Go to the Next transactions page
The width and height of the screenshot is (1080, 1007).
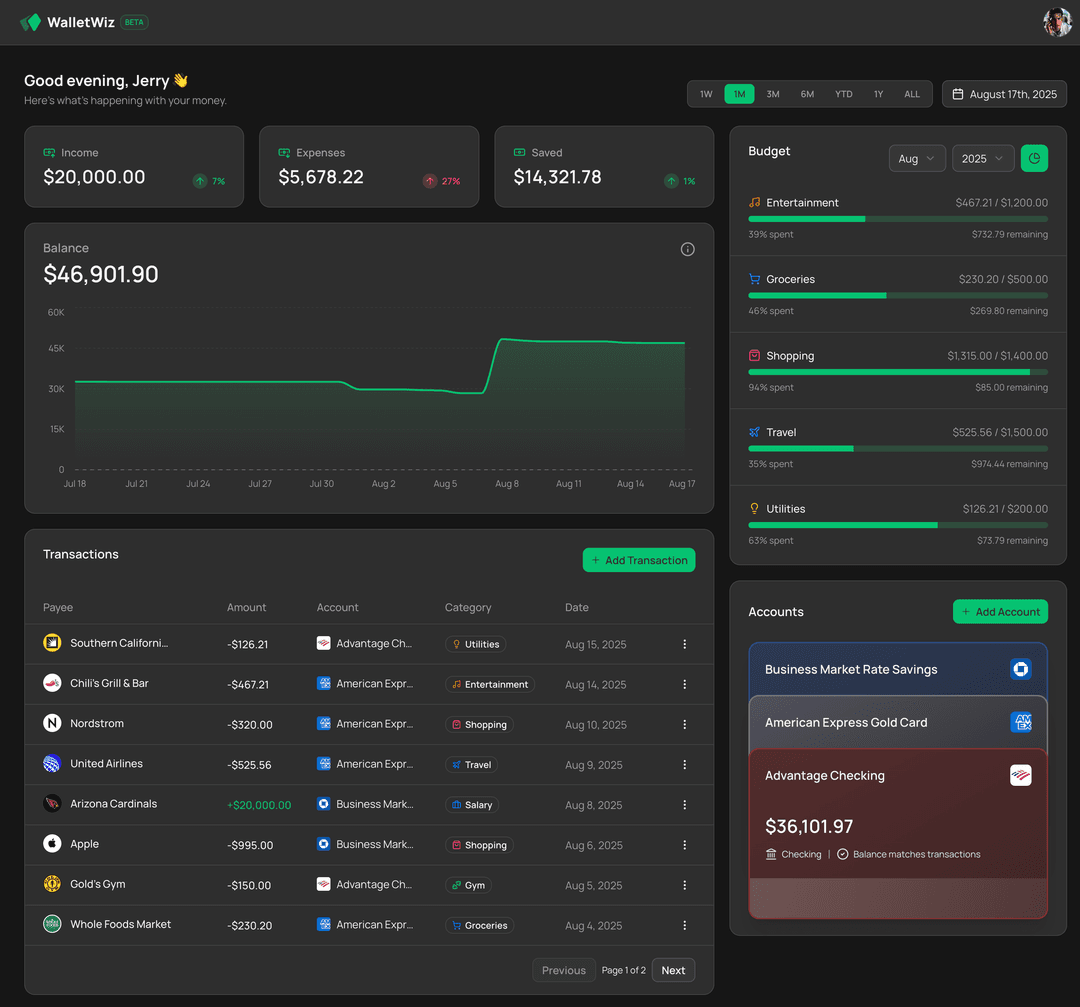[x=673, y=970]
